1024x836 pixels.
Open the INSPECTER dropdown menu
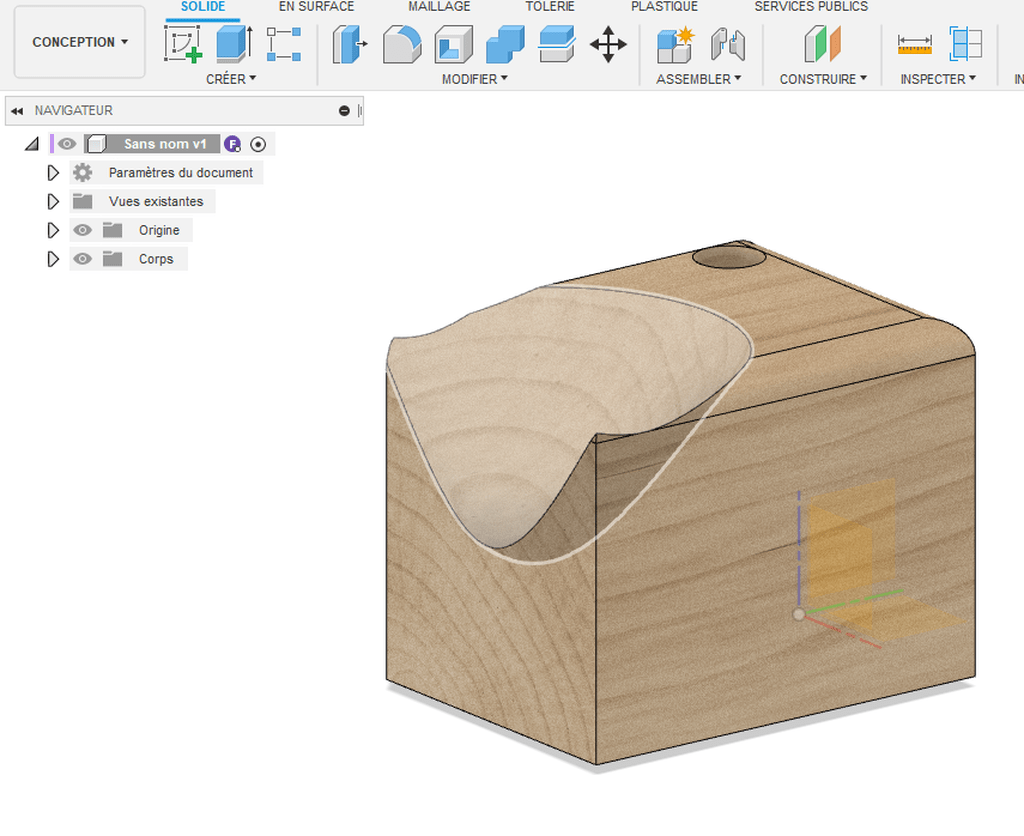point(938,79)
